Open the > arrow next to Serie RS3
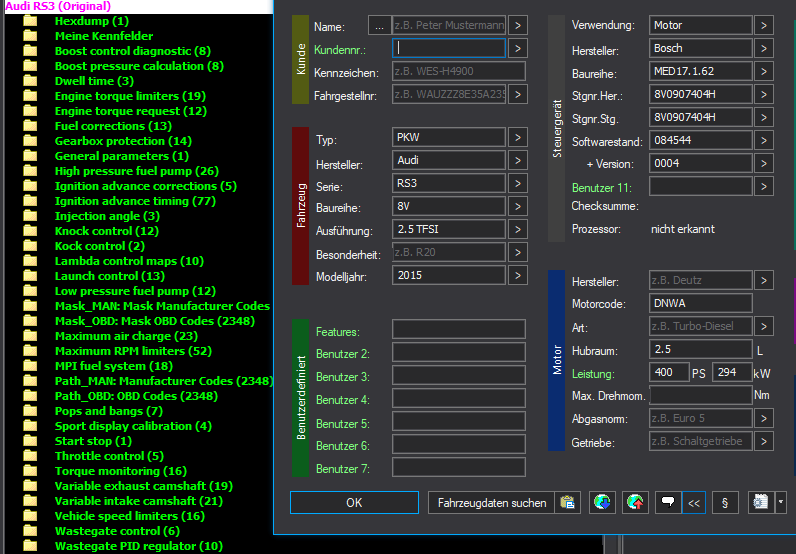This screenshot has width=796, height=554. [518, 183]
